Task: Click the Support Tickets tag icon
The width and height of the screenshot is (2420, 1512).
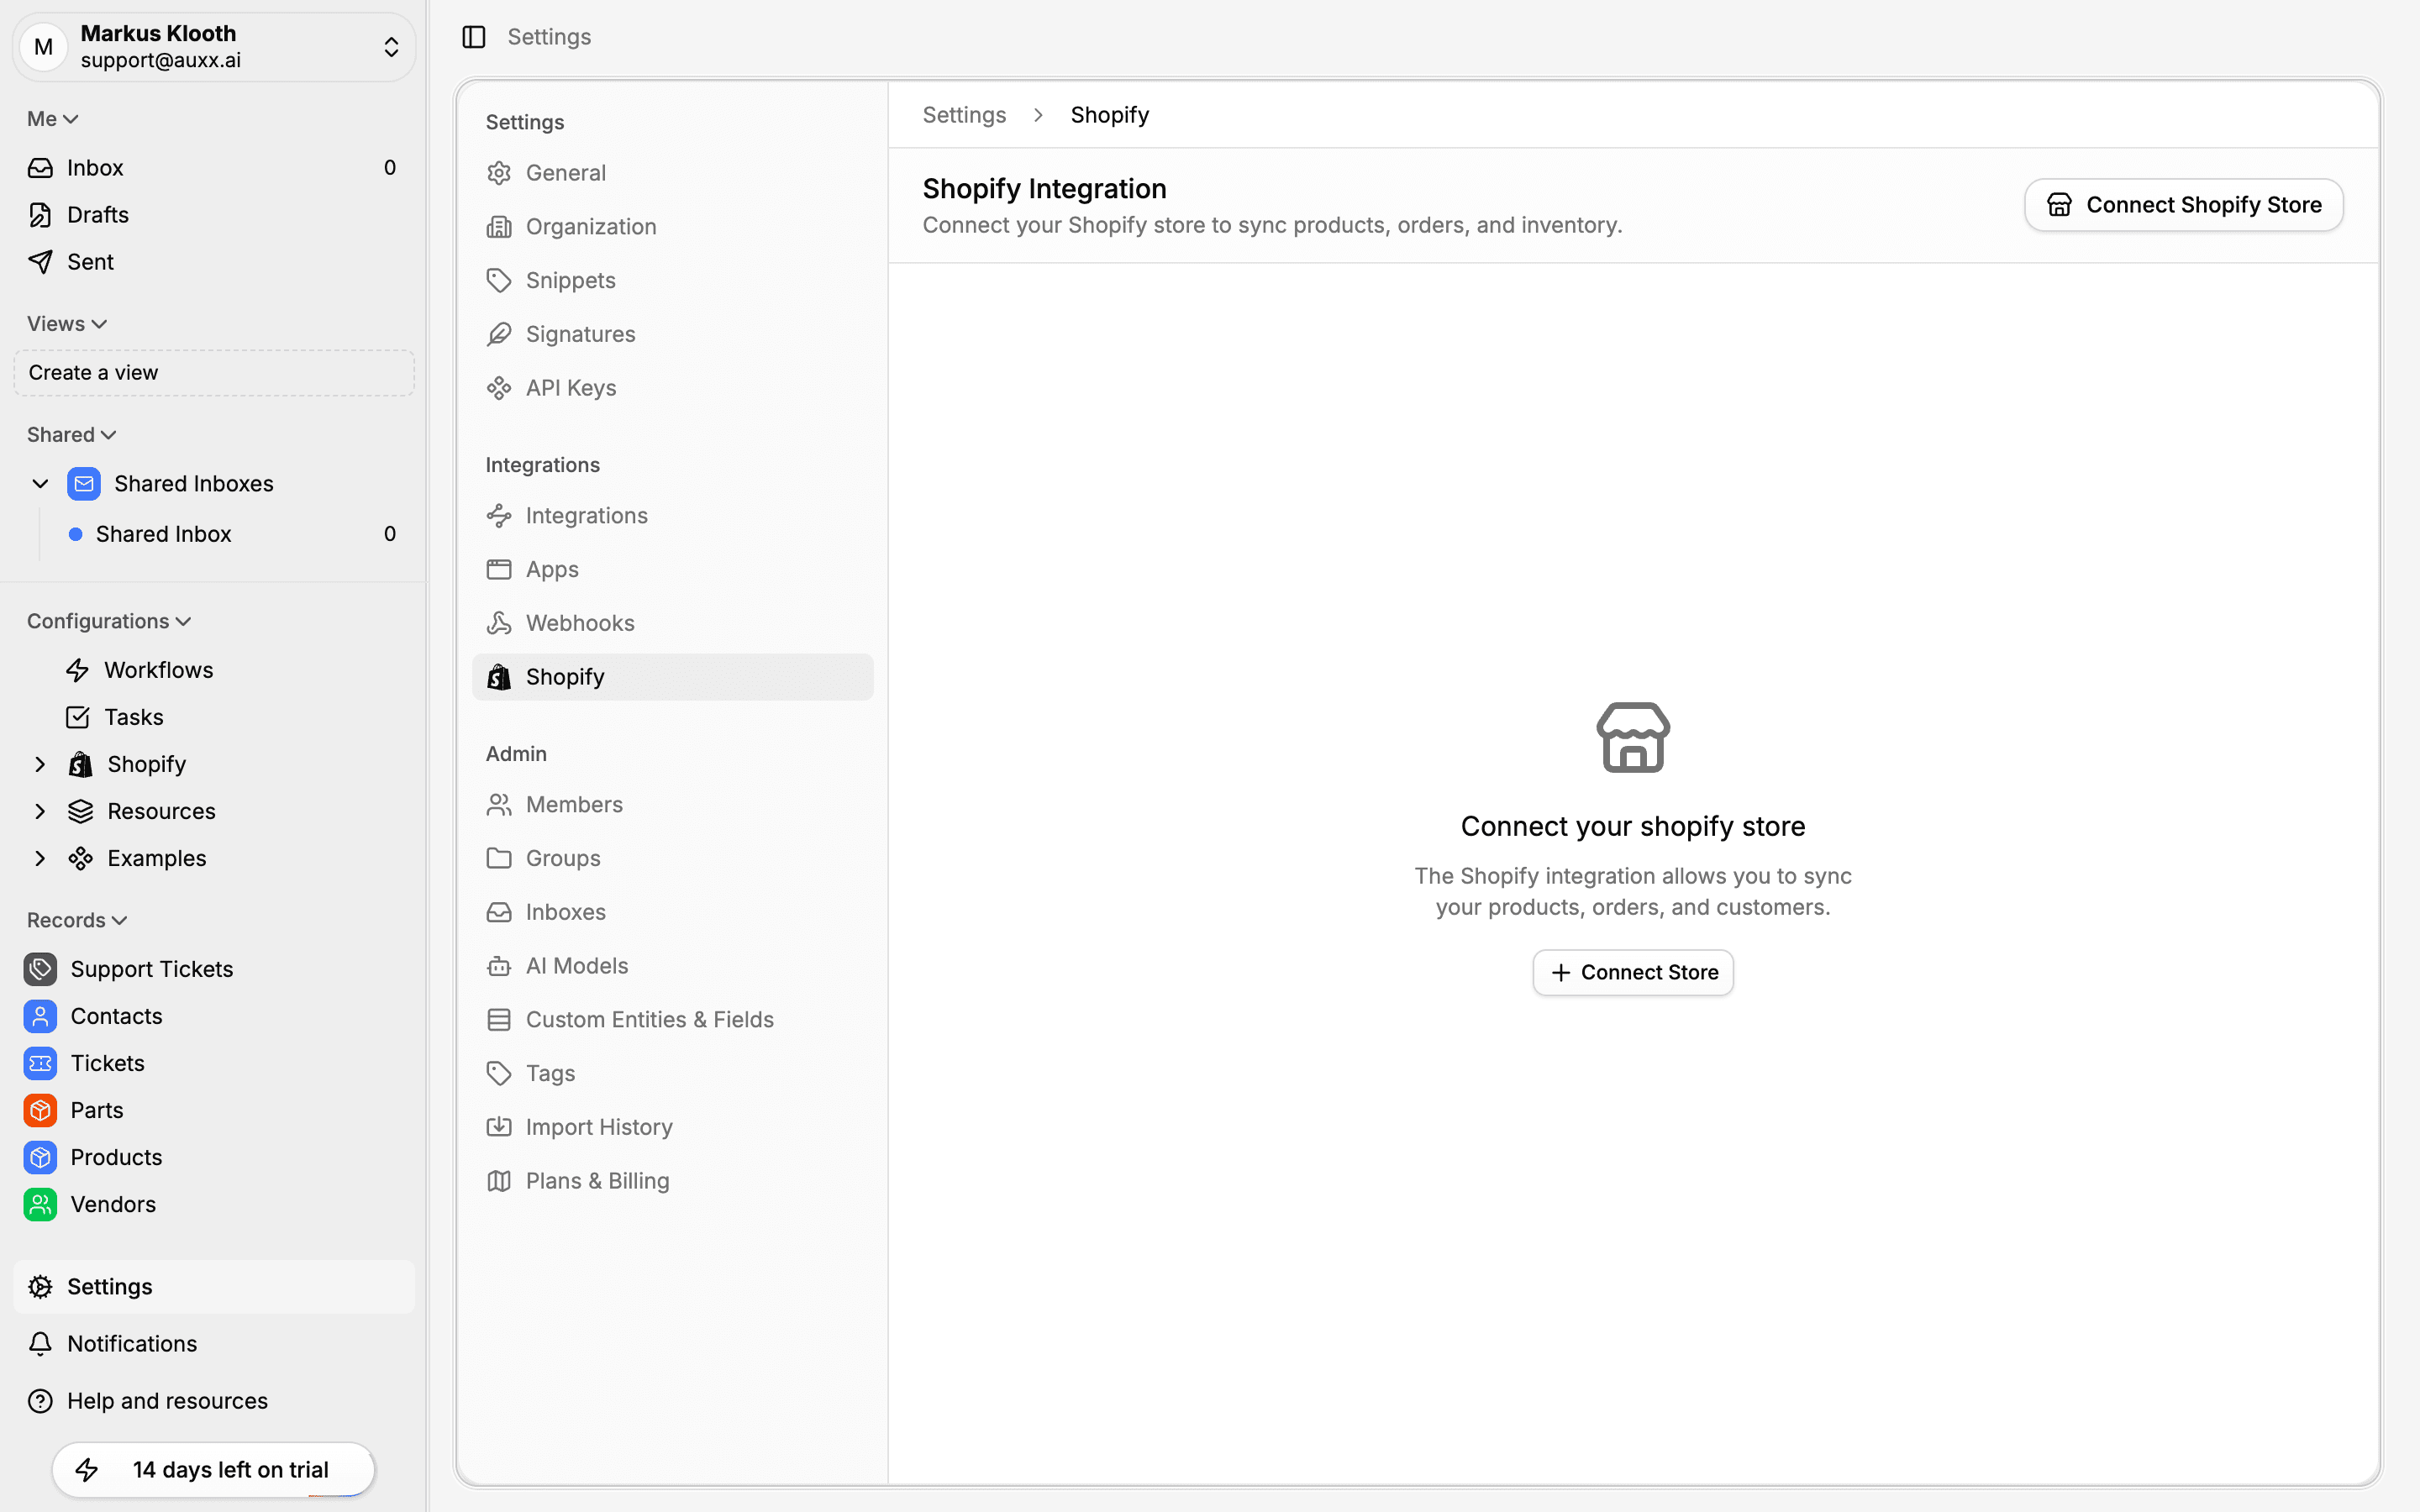Action: point(40,969)
